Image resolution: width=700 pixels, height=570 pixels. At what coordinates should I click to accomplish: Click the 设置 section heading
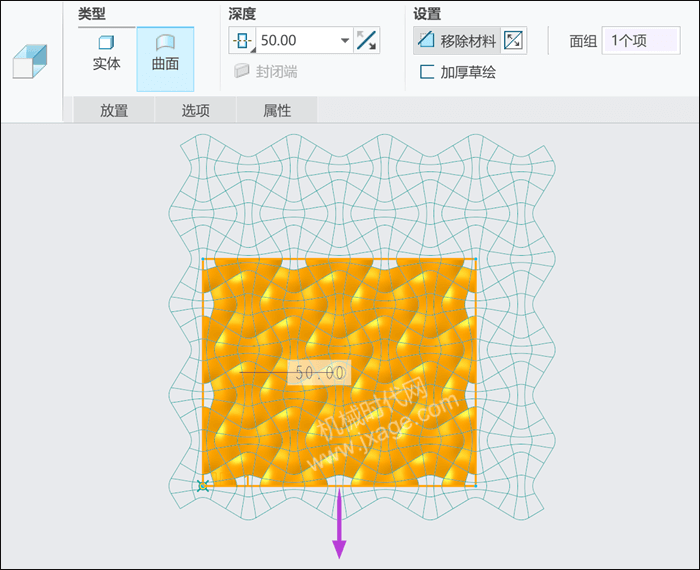427,14
